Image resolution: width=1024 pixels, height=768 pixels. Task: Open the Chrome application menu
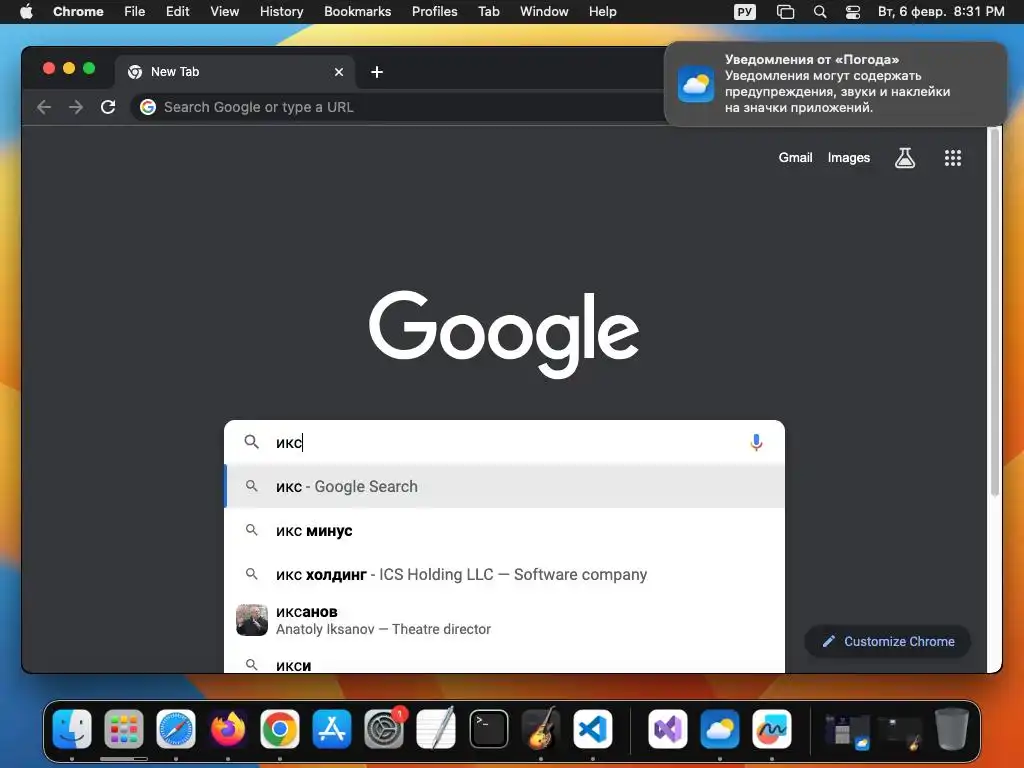pos(78,12)
